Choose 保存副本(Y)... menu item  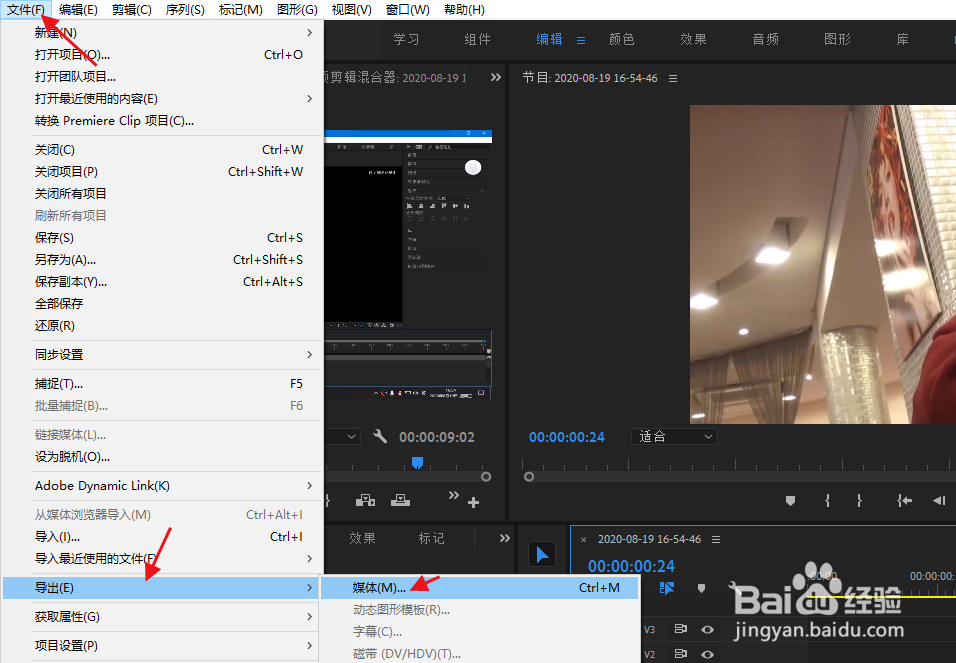[x=162, y=282]
